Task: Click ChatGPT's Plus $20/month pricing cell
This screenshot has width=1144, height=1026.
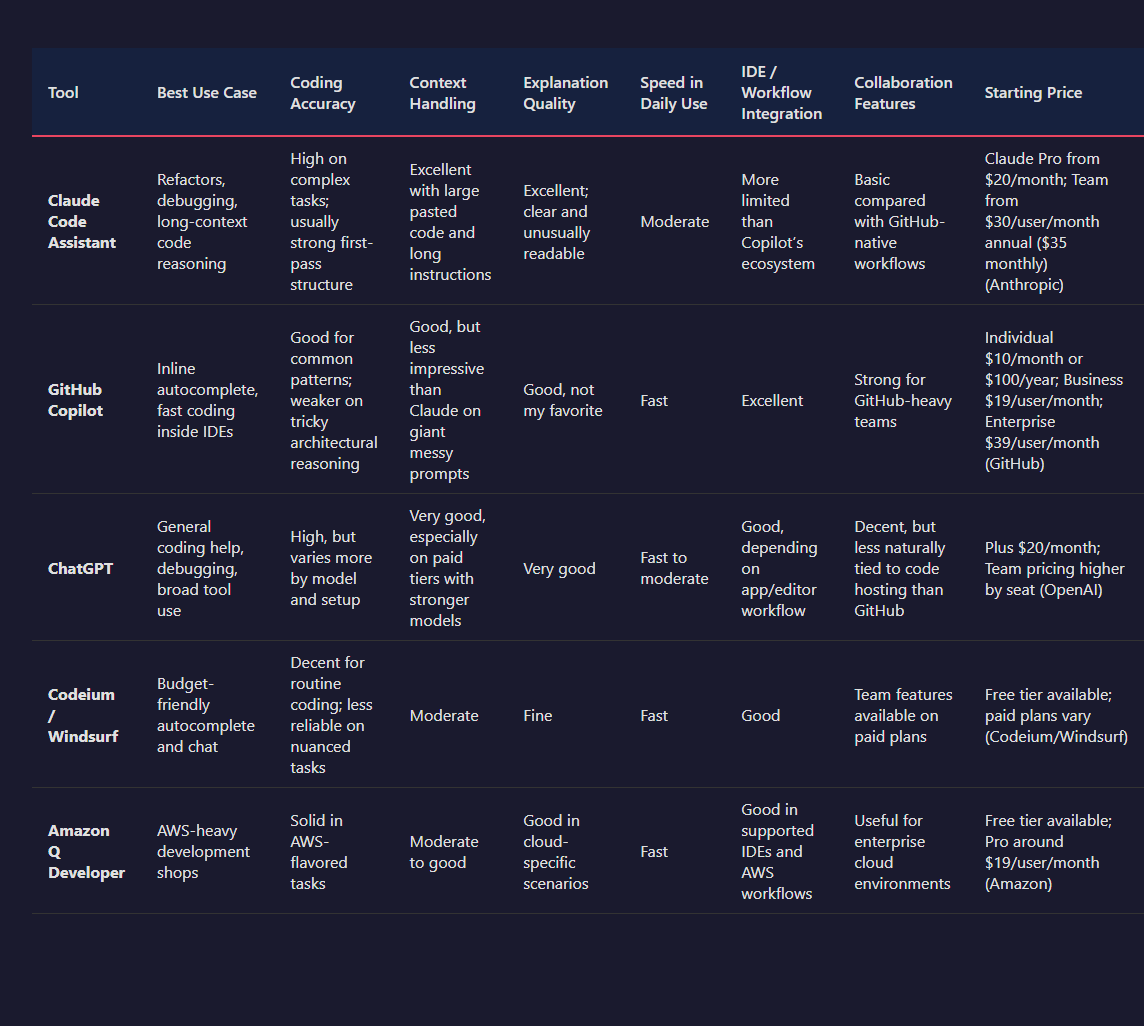Action: click(1052, 568)
